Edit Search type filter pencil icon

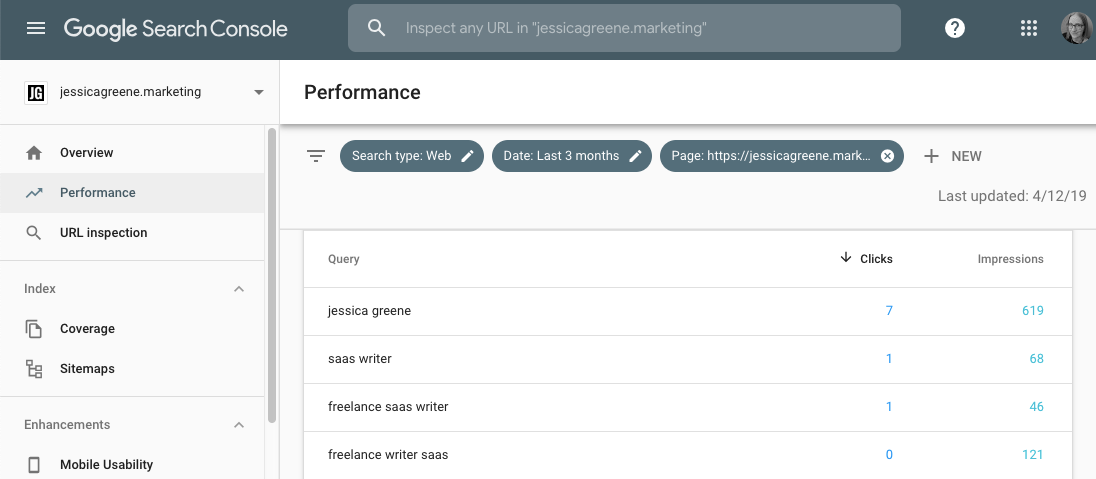click(x=468, y=156)
